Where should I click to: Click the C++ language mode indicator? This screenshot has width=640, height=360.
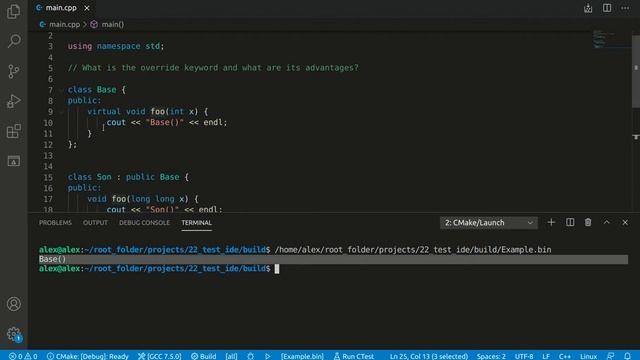pos(565,356)
